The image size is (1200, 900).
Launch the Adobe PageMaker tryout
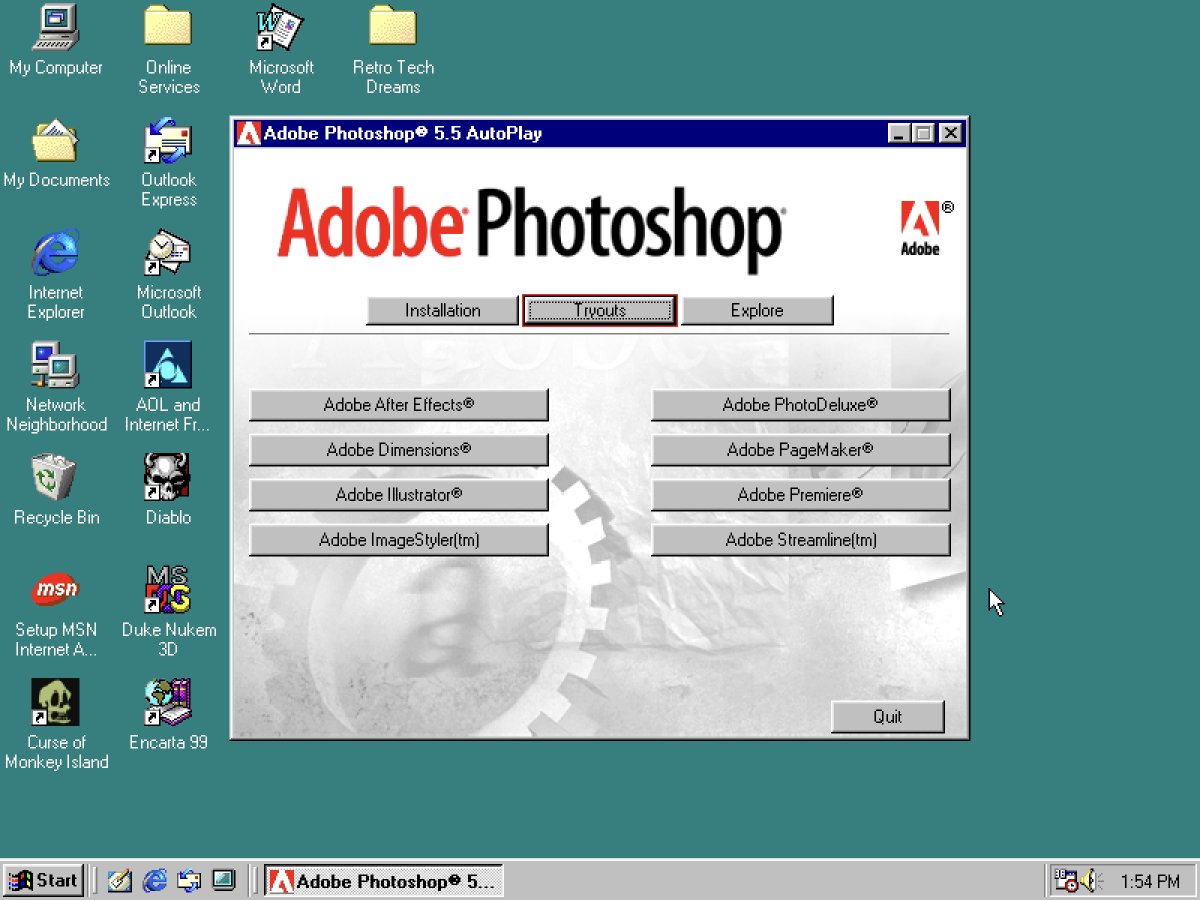pos(801,450)
